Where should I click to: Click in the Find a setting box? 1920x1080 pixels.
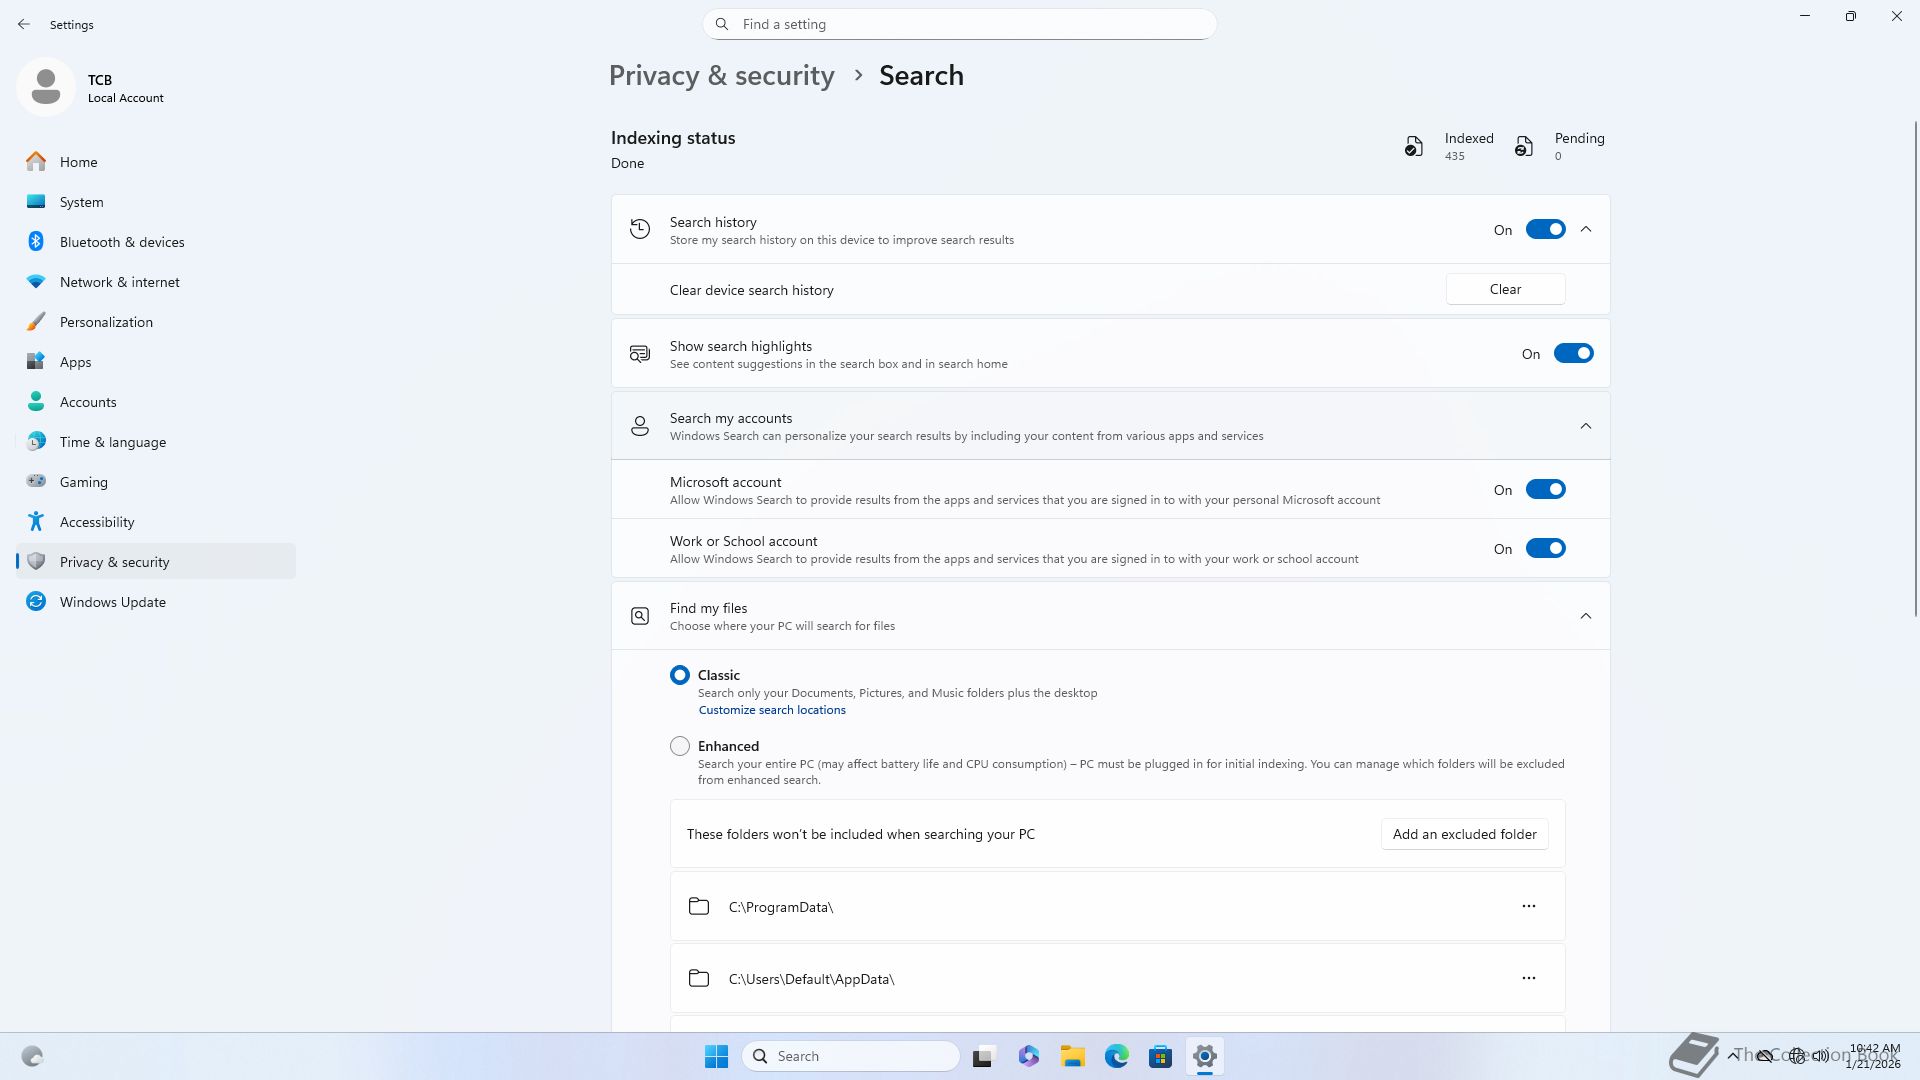pos(960,24)
